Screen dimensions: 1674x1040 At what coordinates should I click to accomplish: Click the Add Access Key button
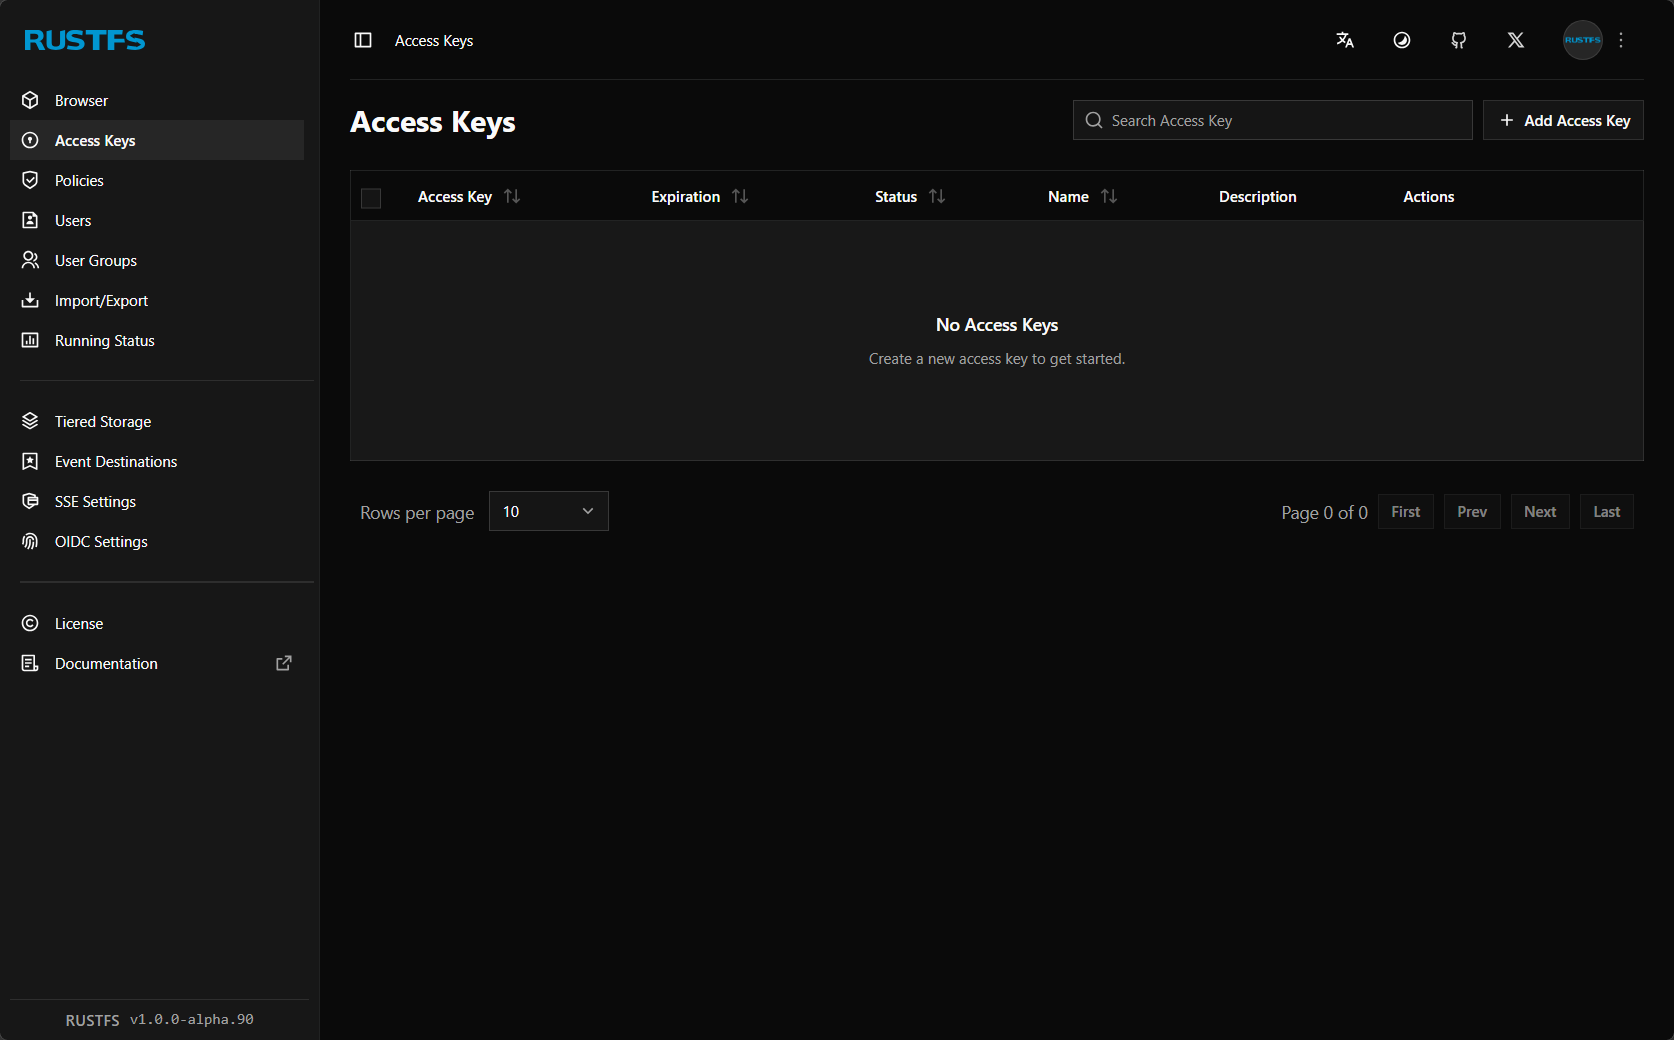(1563, 120)
